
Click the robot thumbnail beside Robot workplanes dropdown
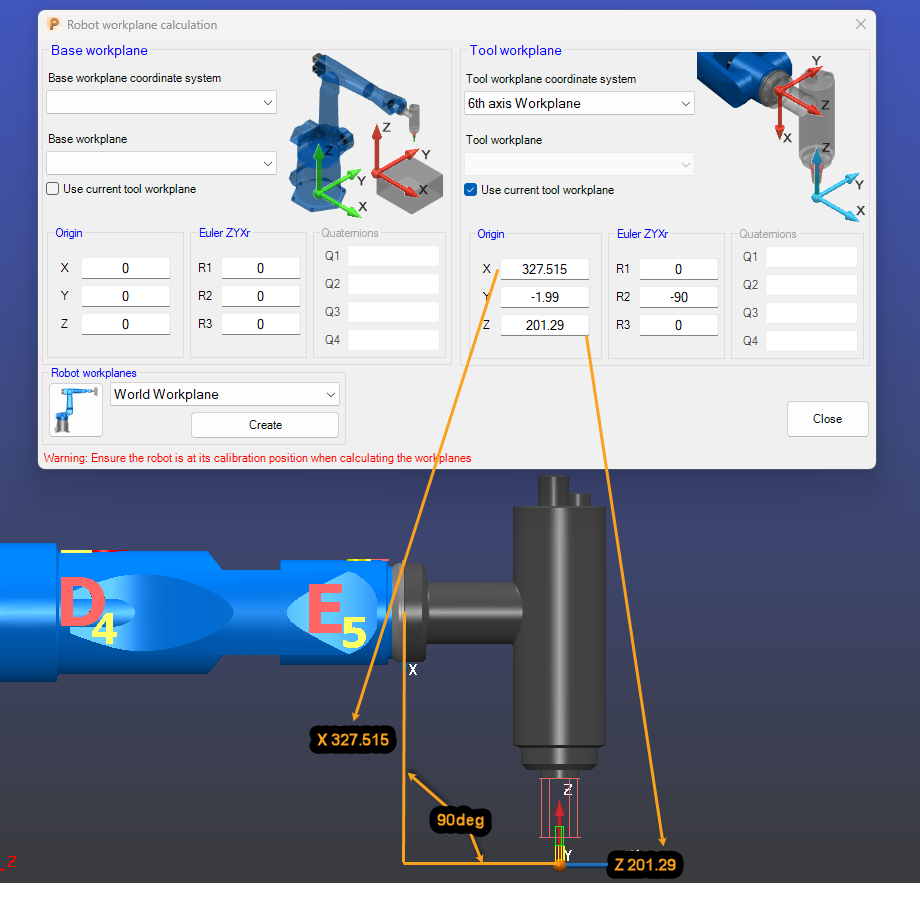tap(75, 410)
